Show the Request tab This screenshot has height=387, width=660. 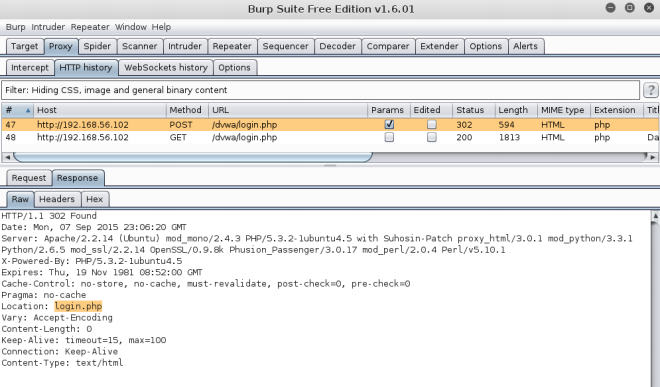coord(29,178)
